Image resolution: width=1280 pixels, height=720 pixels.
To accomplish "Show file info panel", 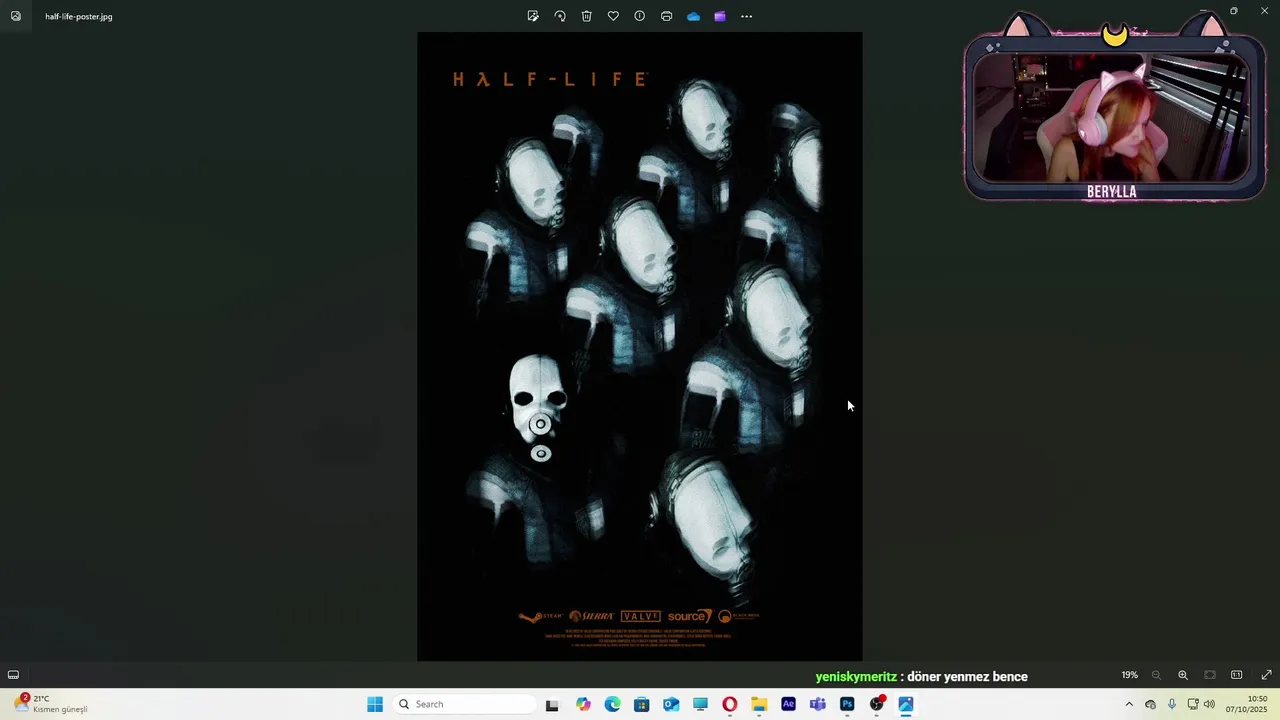I will click(640, 16).
